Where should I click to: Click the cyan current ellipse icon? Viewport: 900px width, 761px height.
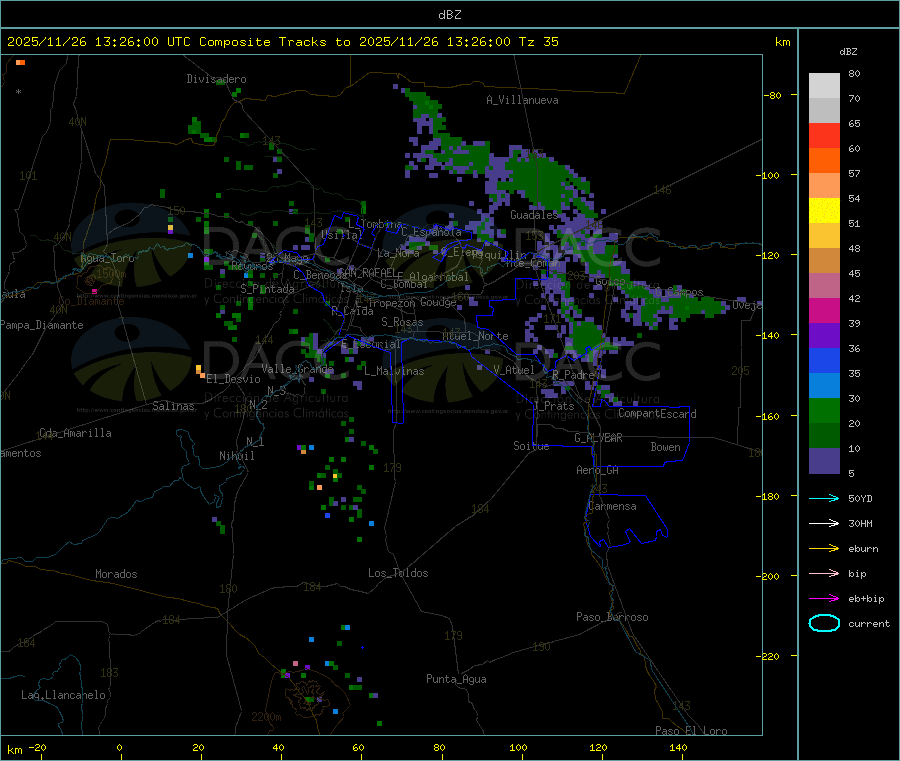pos(824,623)
